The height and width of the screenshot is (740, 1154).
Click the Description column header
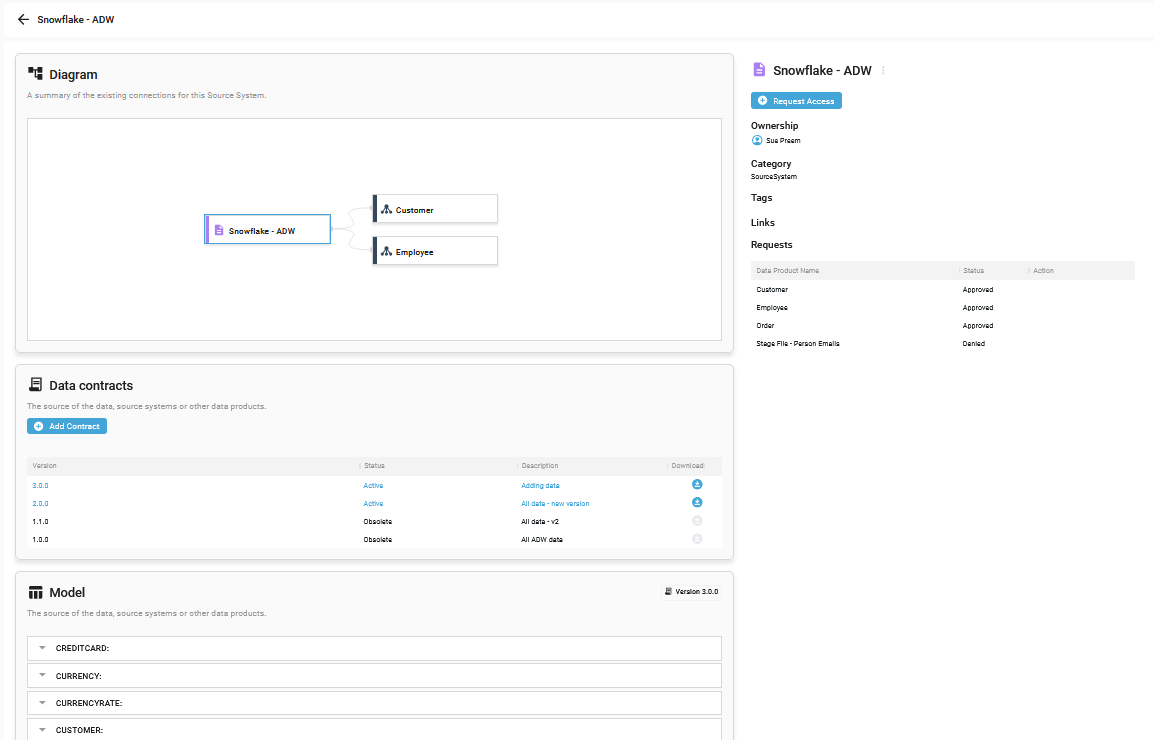pos(539,465)
